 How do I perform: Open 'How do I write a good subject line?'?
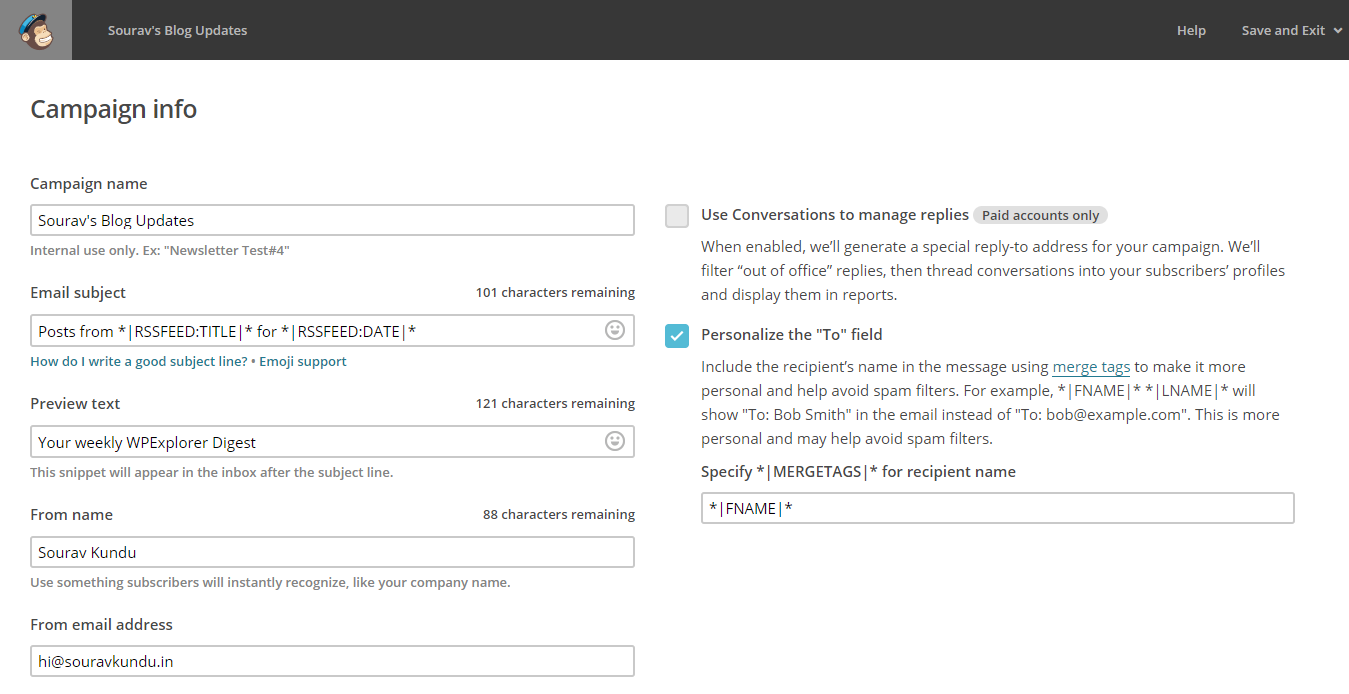pyautogui.click(x=139, y=361)
